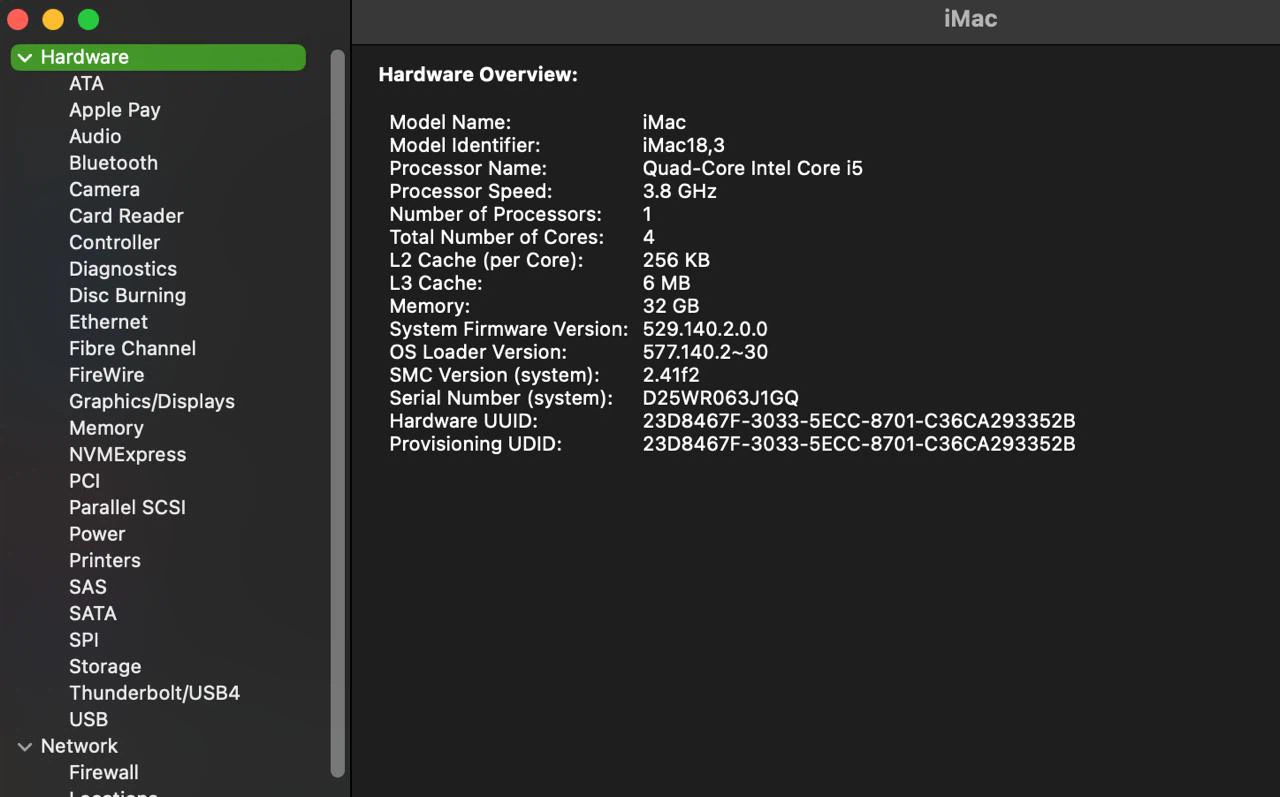Click the iMac window title
The width and height of the screenshot is (1280, 797).
pyautogui.click(x=971, y=19)
